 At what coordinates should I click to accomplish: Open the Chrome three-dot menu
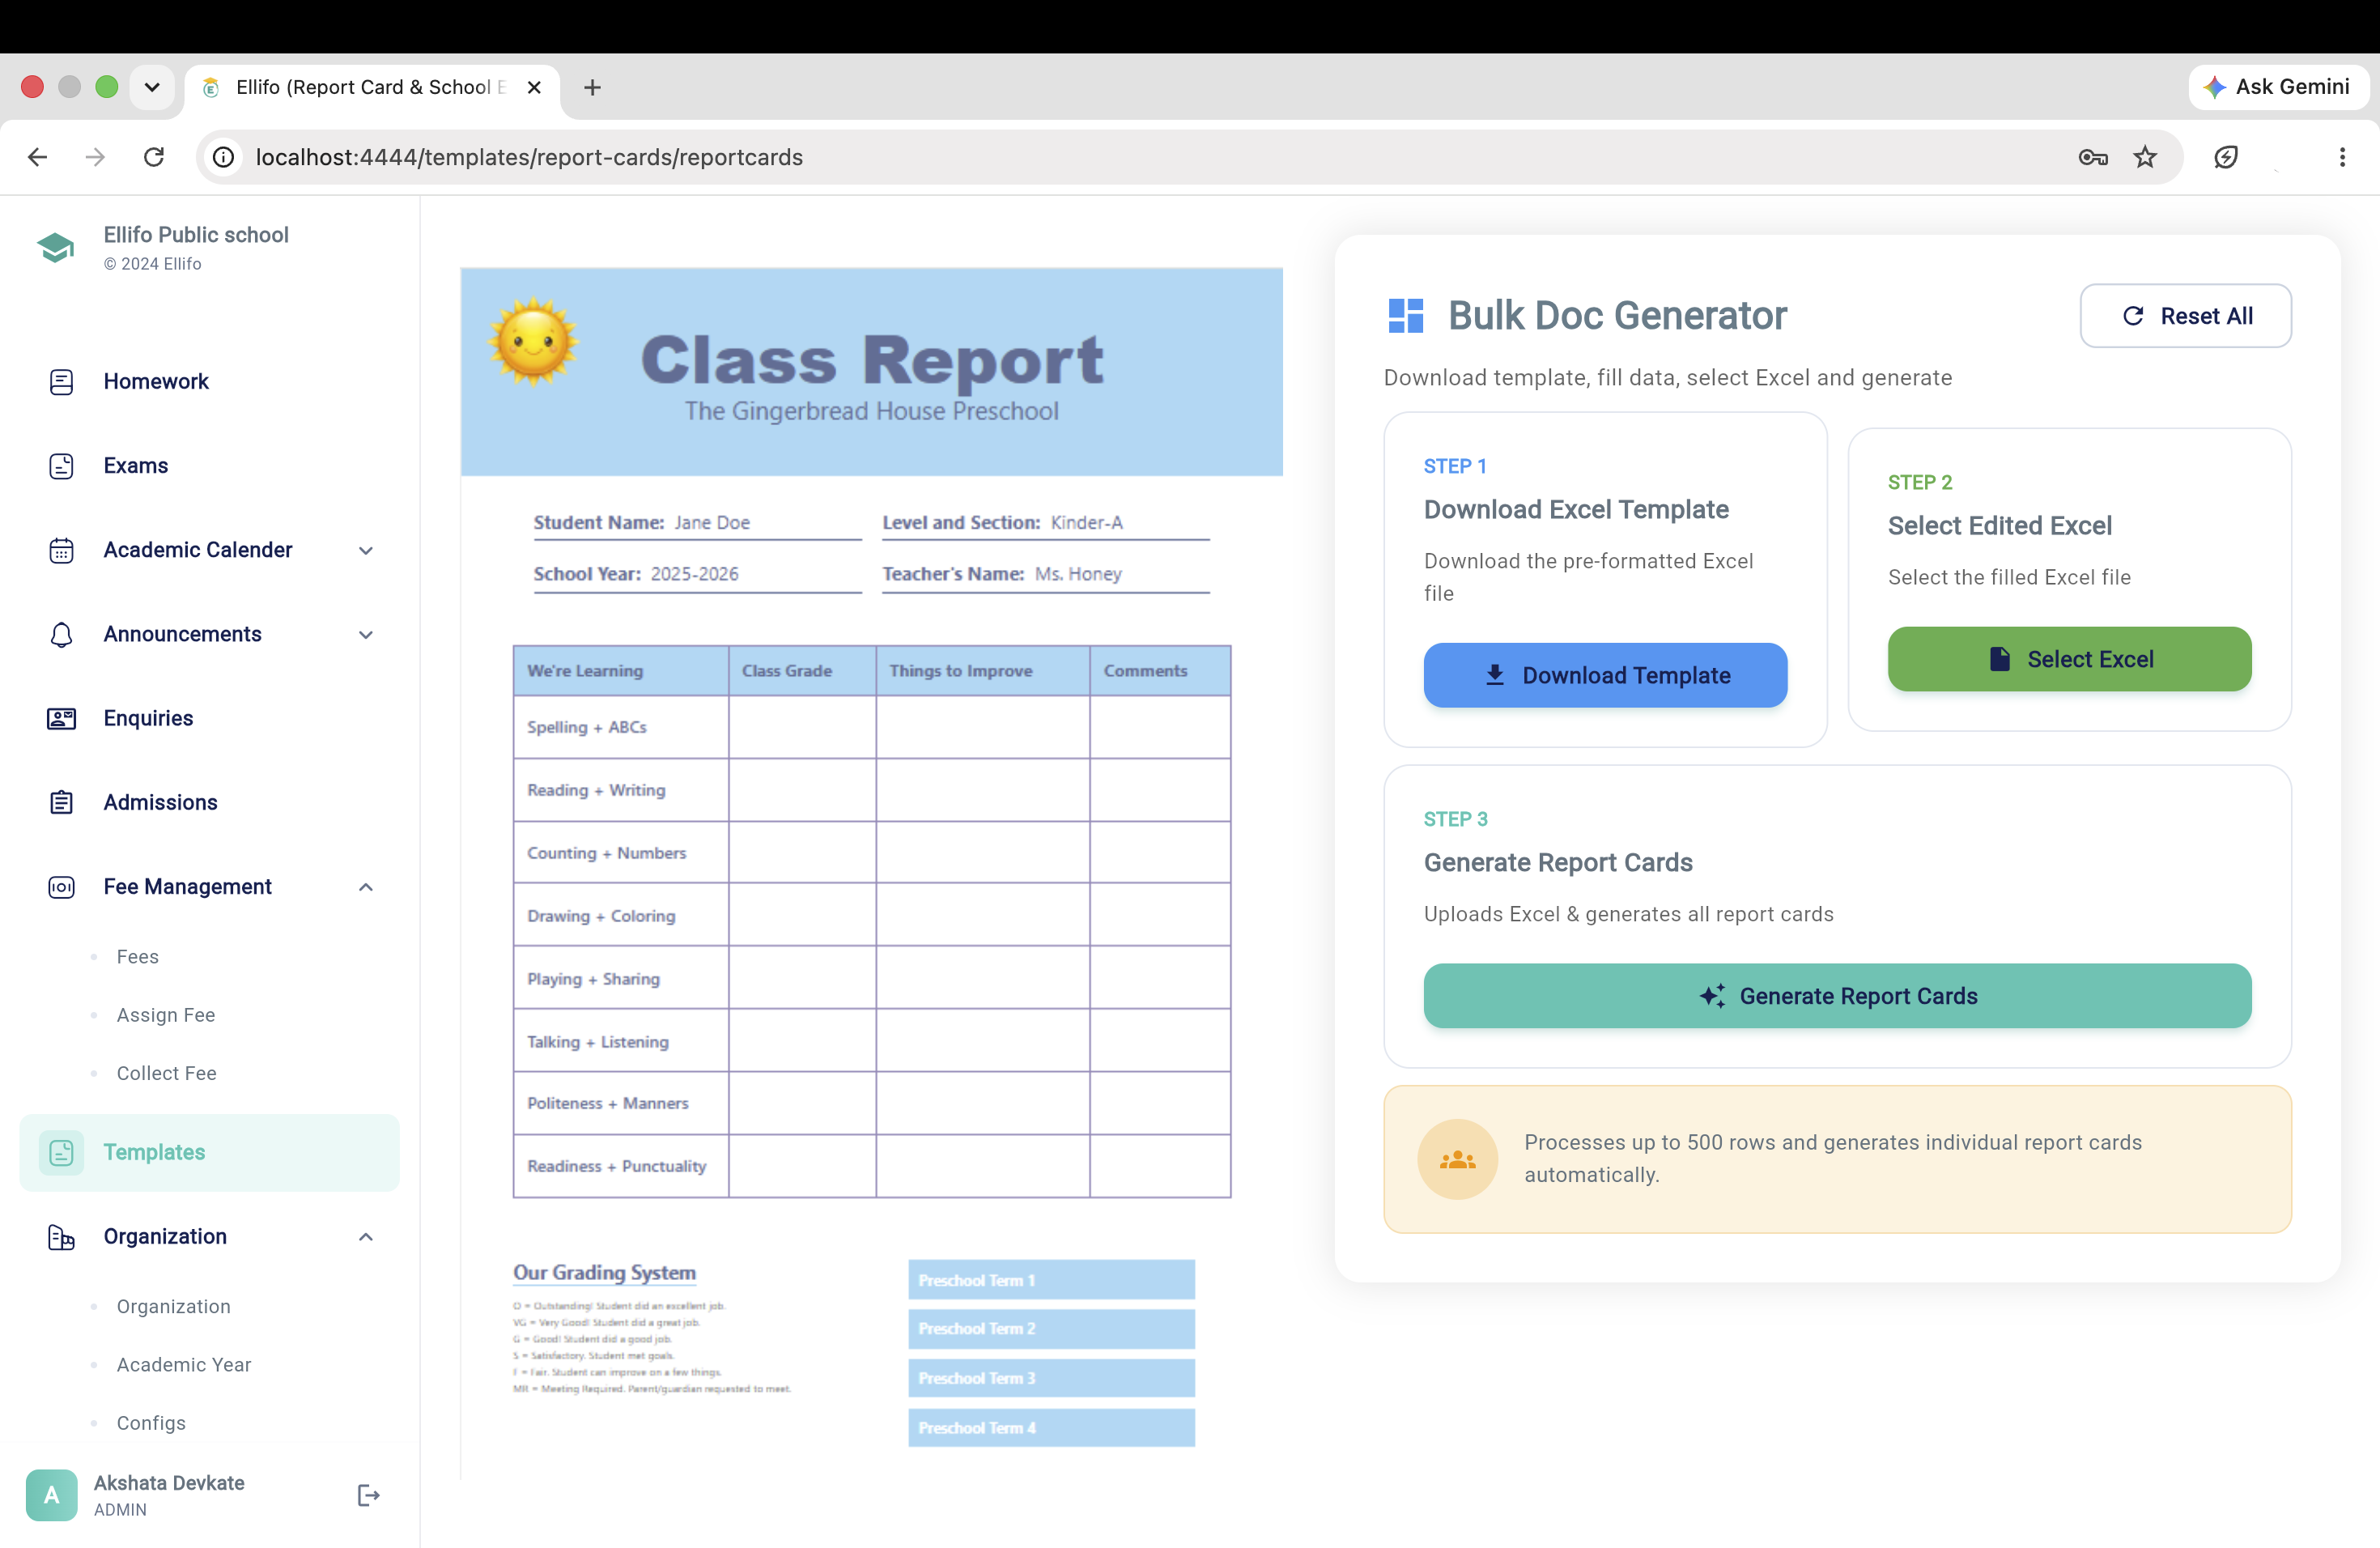tap(2342, 157)
